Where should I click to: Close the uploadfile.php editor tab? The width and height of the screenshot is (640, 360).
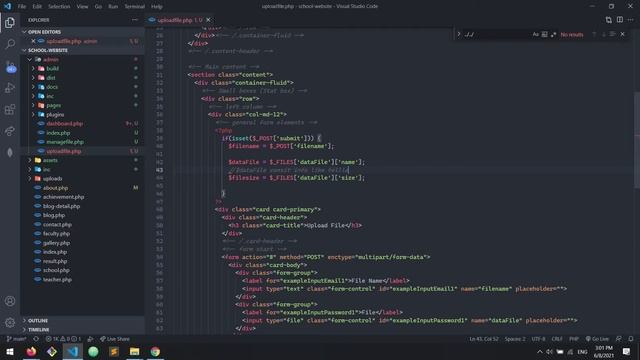208,20
